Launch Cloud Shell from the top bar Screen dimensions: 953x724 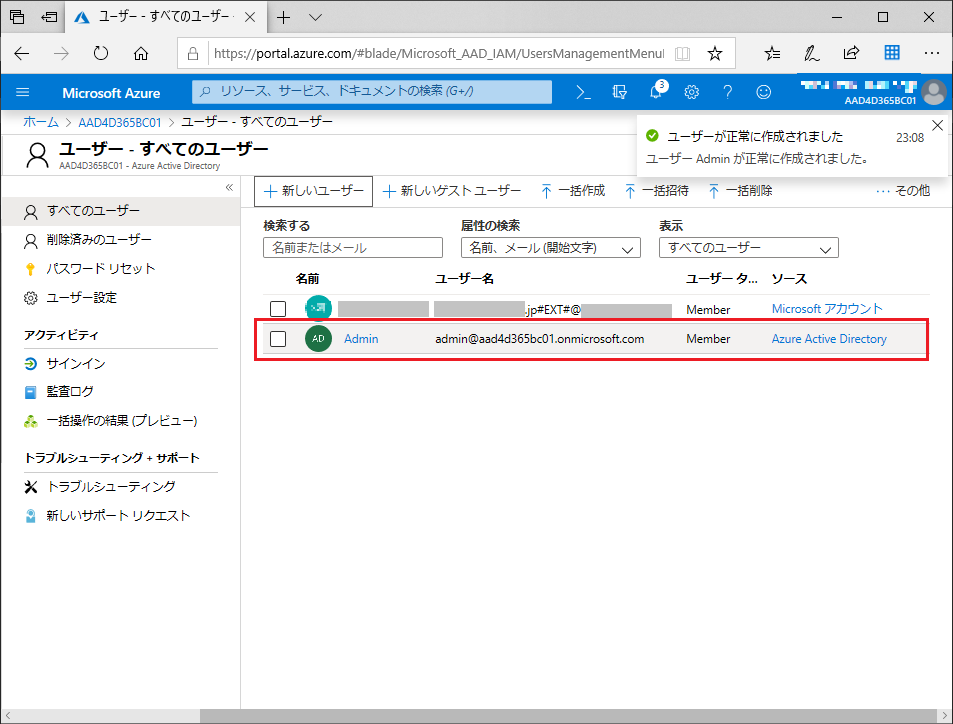coord(583,92)
